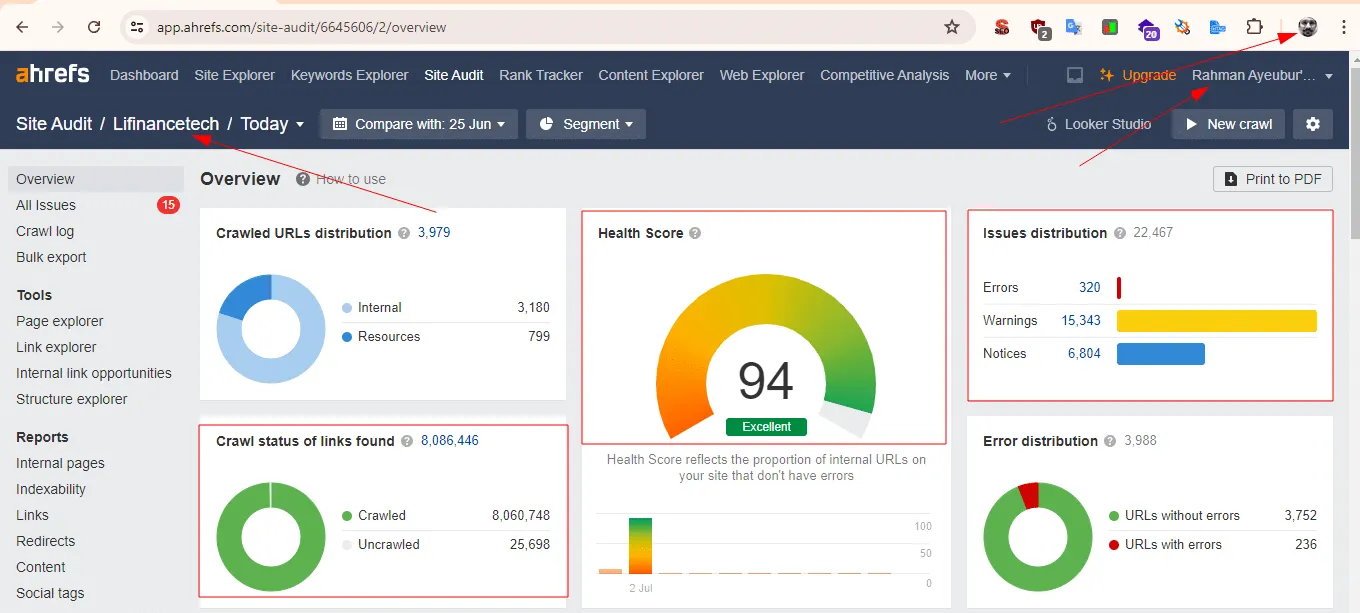Click the site info icon in address bar
The height and width of the screenshot is (613, 1360).
(138, 27)
